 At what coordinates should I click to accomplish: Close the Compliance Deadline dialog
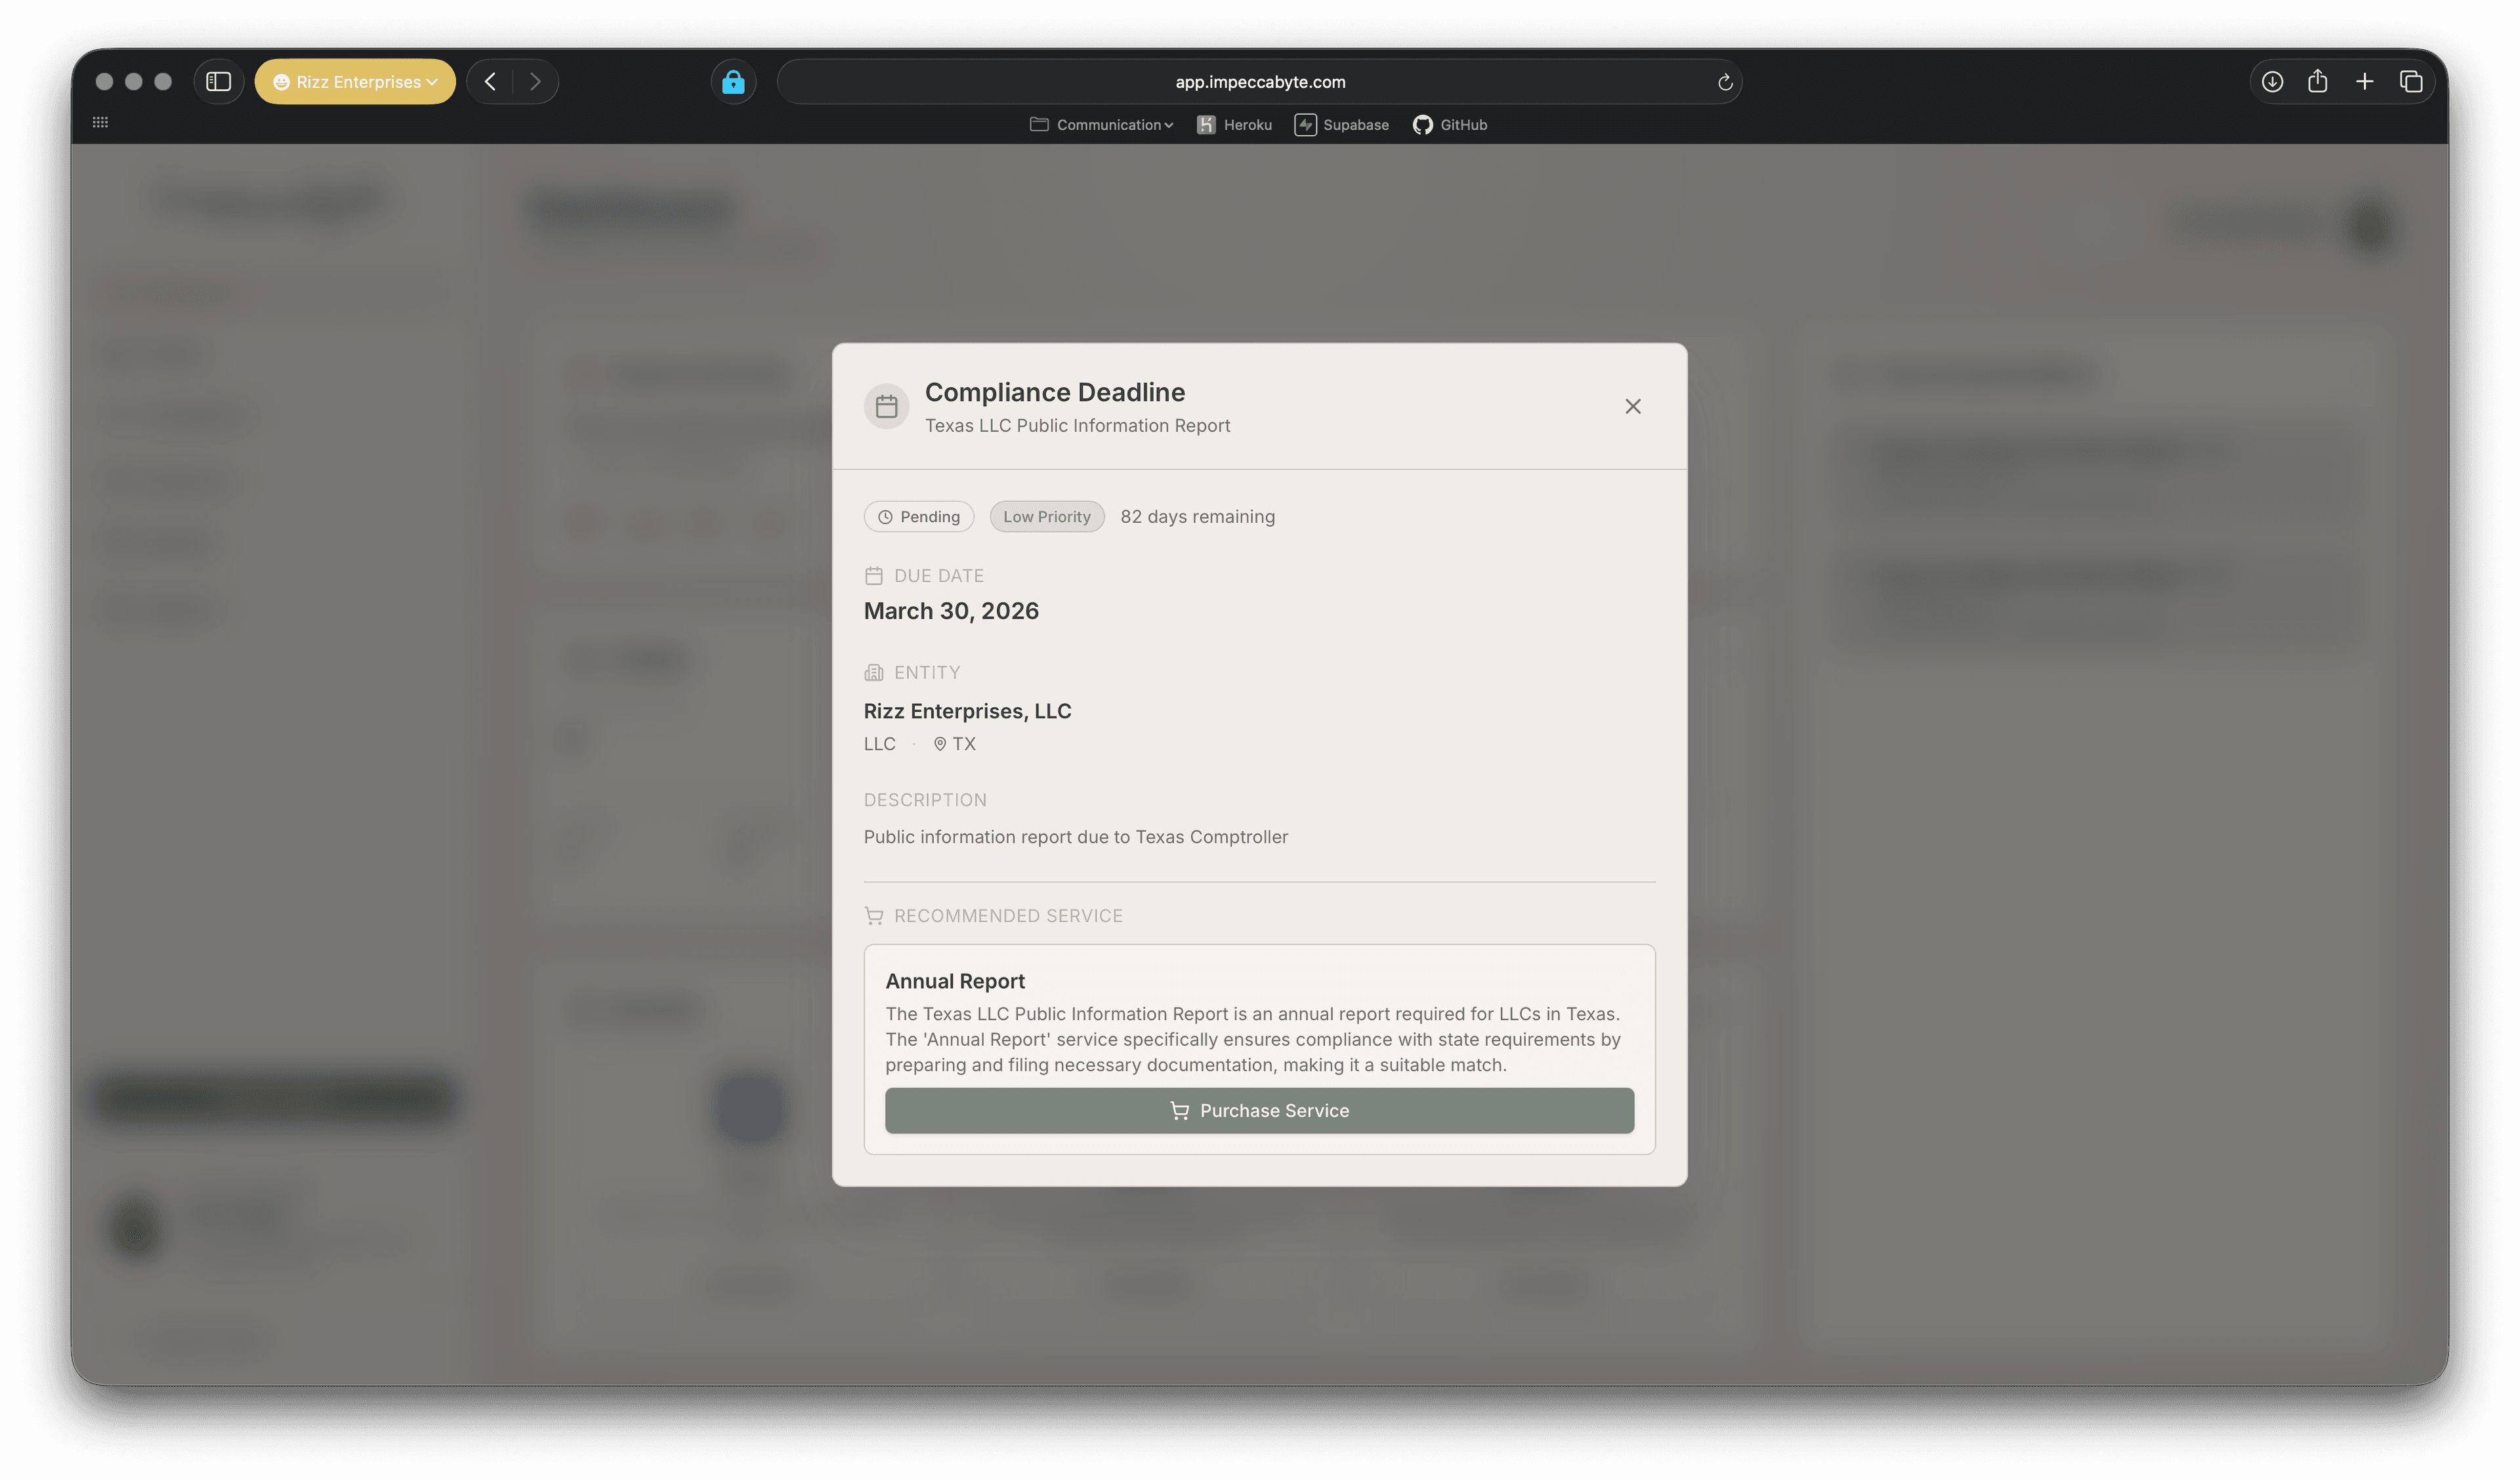tap(1632, 406)
